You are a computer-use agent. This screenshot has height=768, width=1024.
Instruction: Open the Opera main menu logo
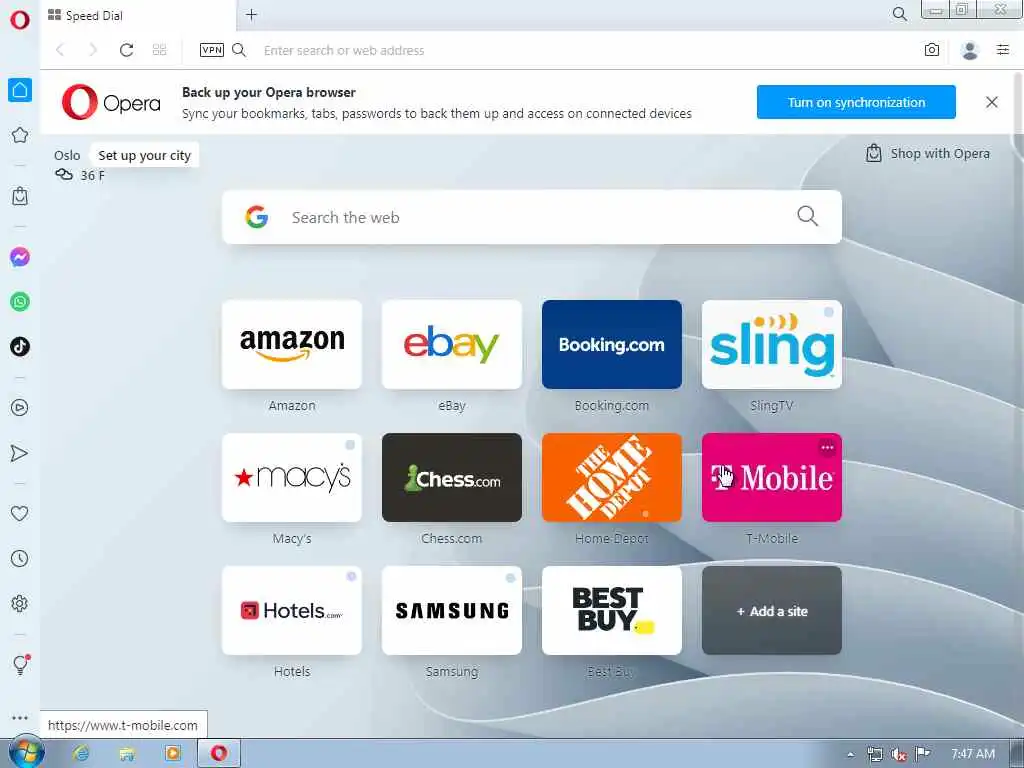point(20,20)
